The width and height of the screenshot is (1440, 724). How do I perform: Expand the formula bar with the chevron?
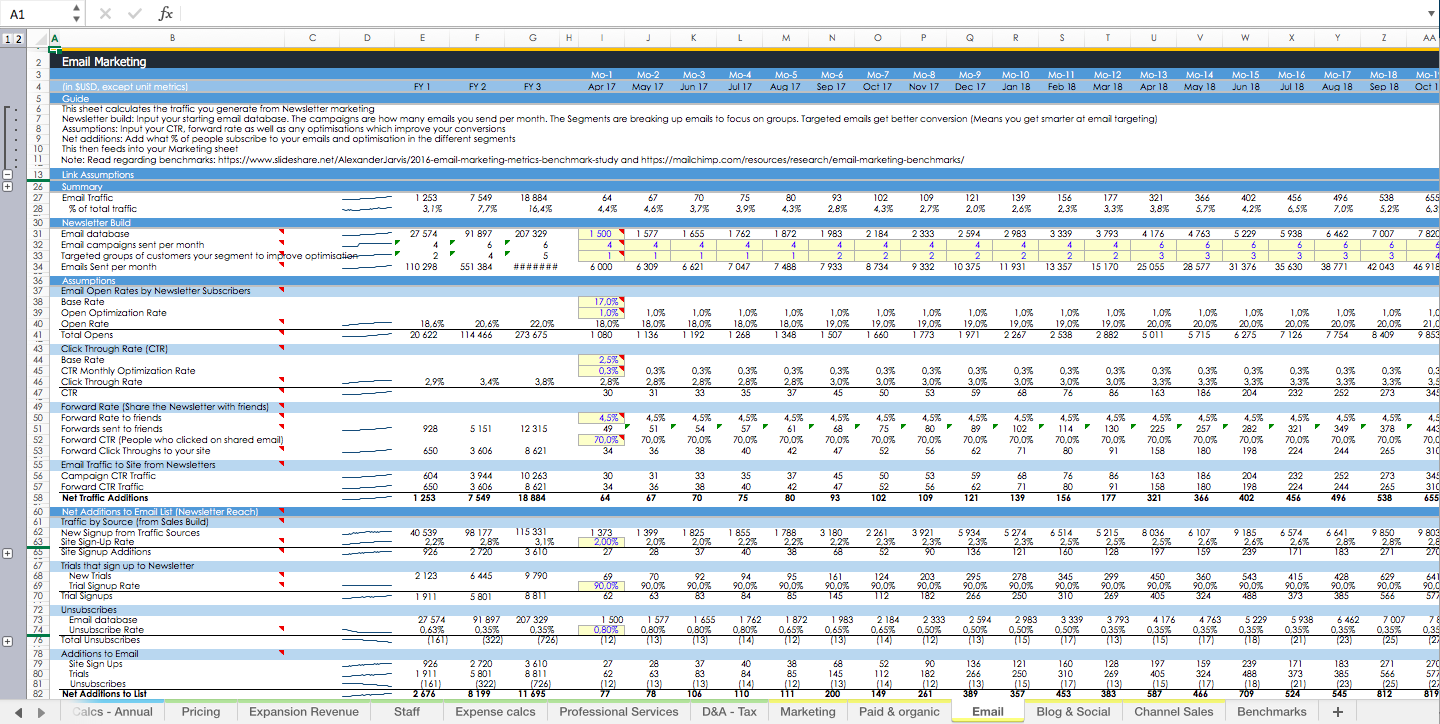click(1429, 14)
